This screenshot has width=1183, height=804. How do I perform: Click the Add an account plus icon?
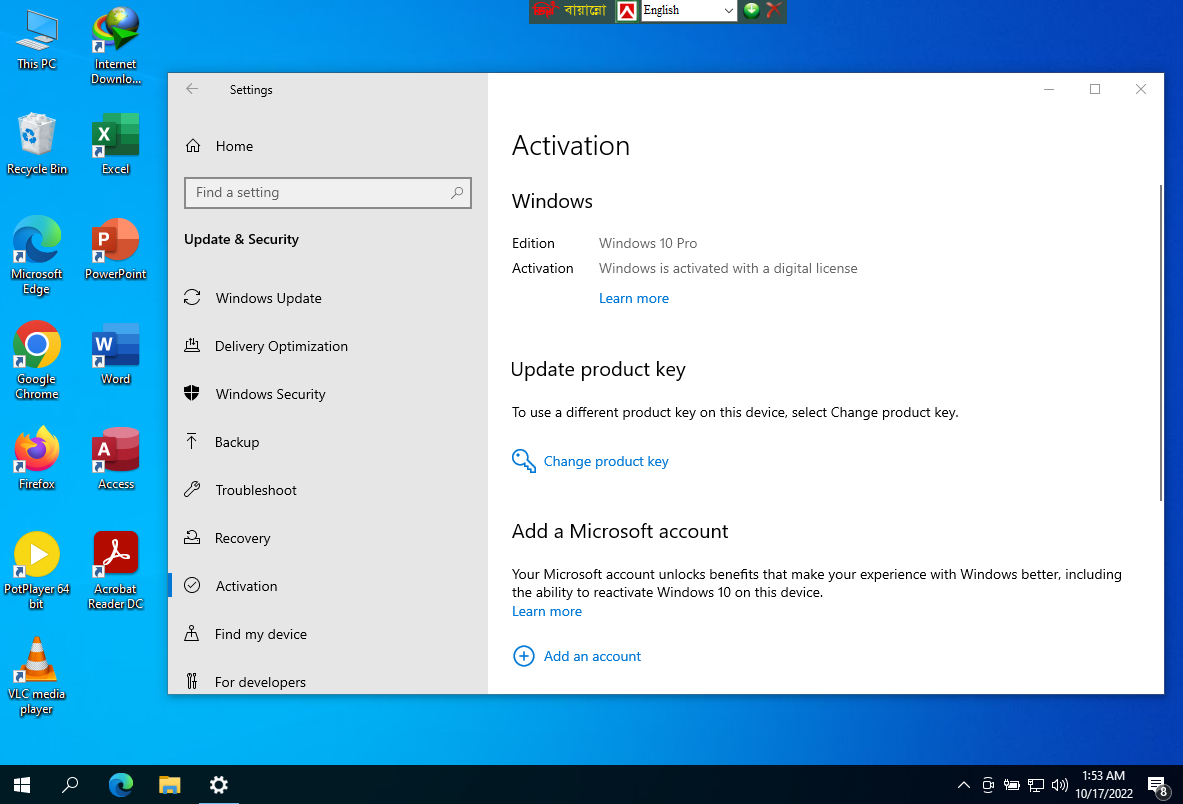pos(524,656)
